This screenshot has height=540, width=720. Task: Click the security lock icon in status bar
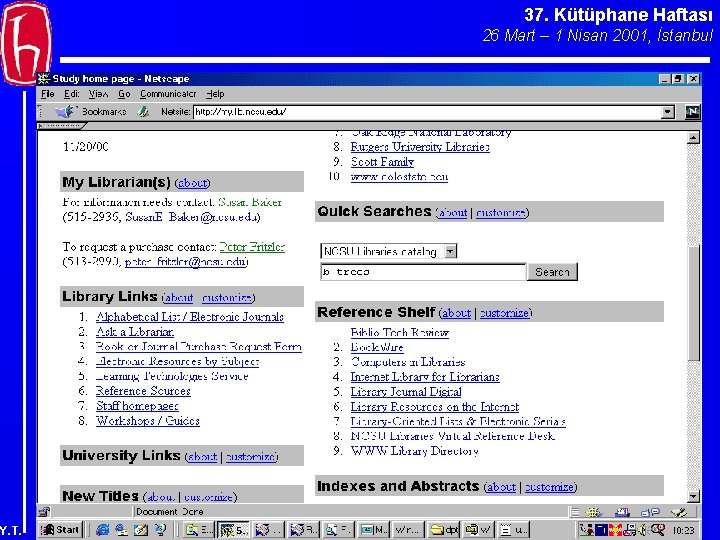(x=45, y=512)
